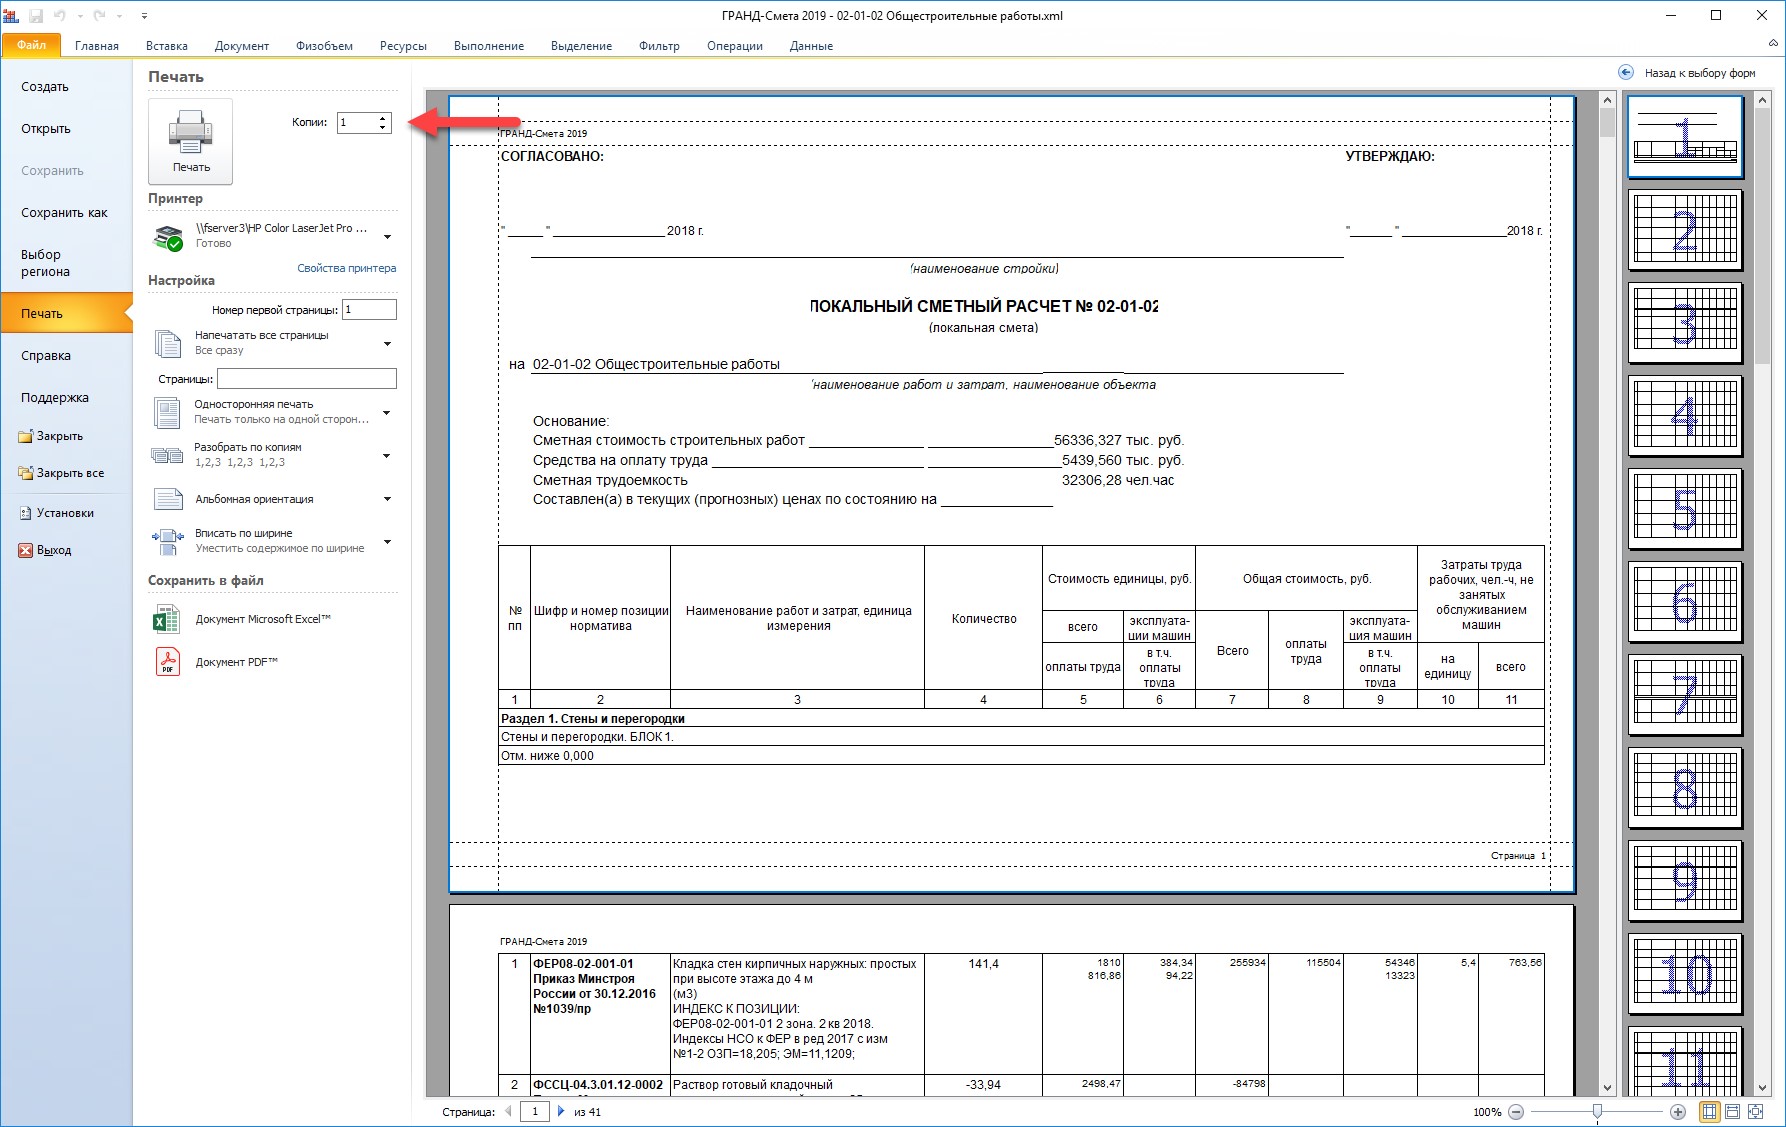
Task: Expand the 'Односторонняя печать' dropdown
Action: (387, 413)
